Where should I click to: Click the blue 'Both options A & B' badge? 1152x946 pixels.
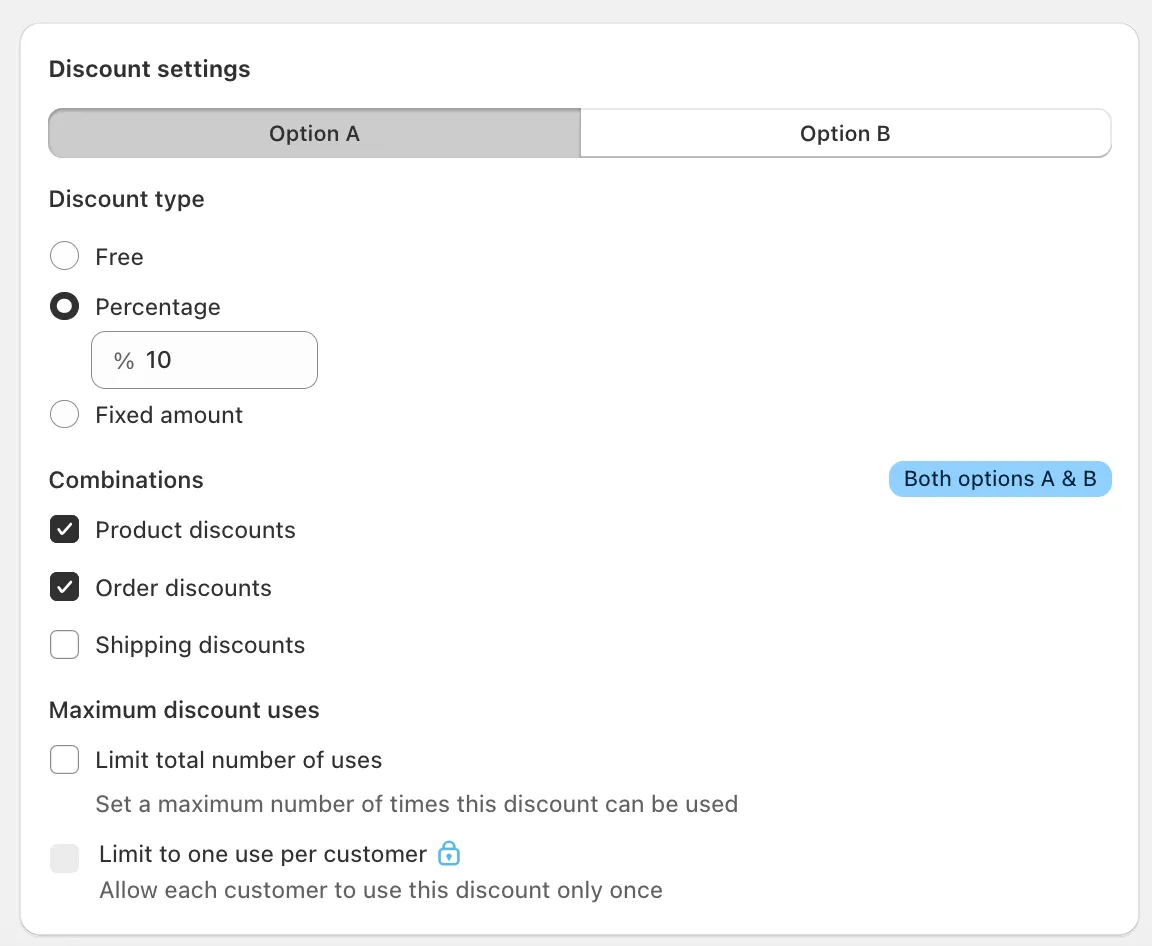point(1000,479)
